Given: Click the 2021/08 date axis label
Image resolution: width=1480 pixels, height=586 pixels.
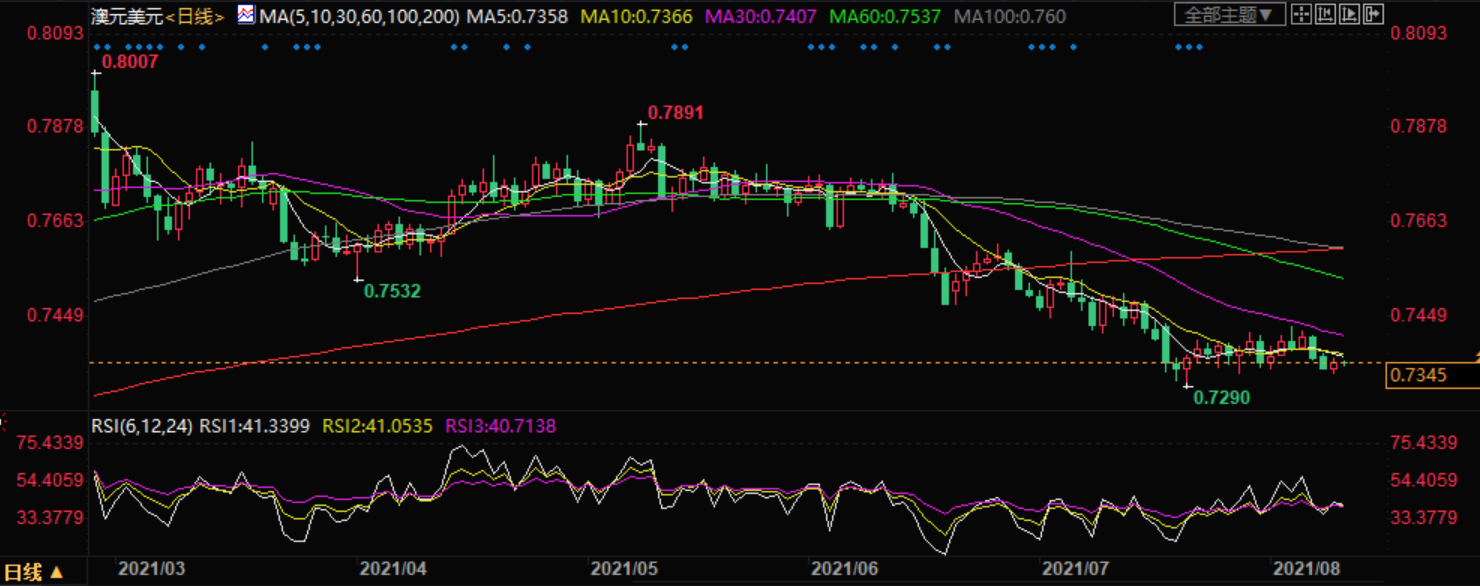Looking at the screenshot, I should pos(1305,568).
